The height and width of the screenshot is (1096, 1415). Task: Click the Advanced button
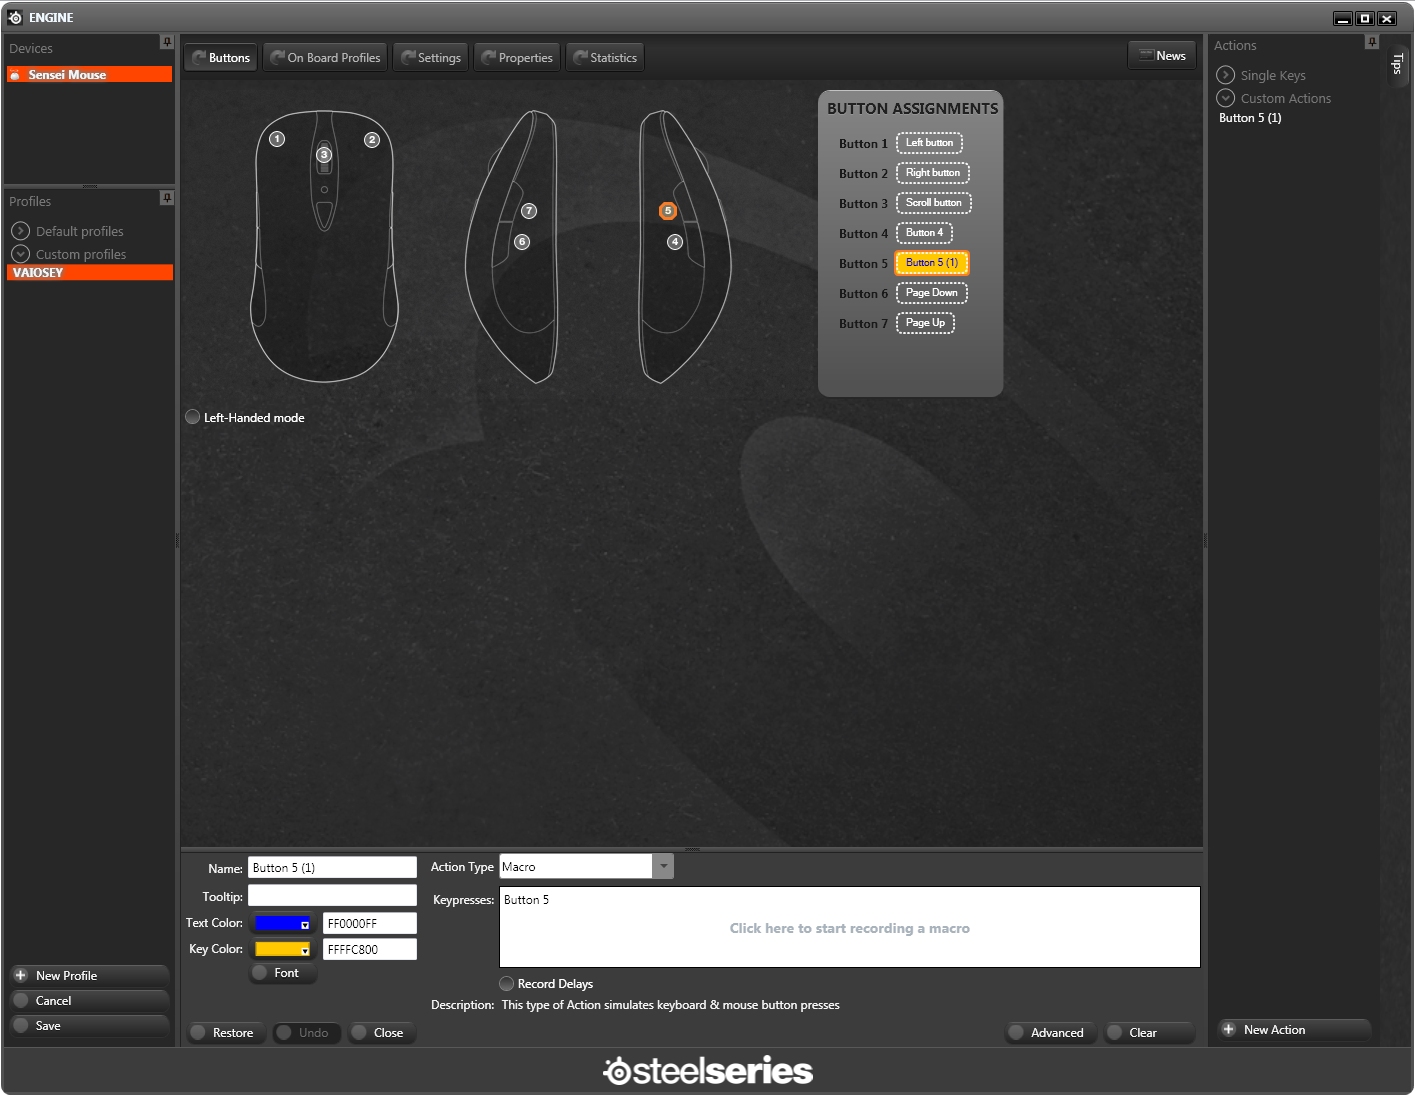click(x=1049, y=1033)
